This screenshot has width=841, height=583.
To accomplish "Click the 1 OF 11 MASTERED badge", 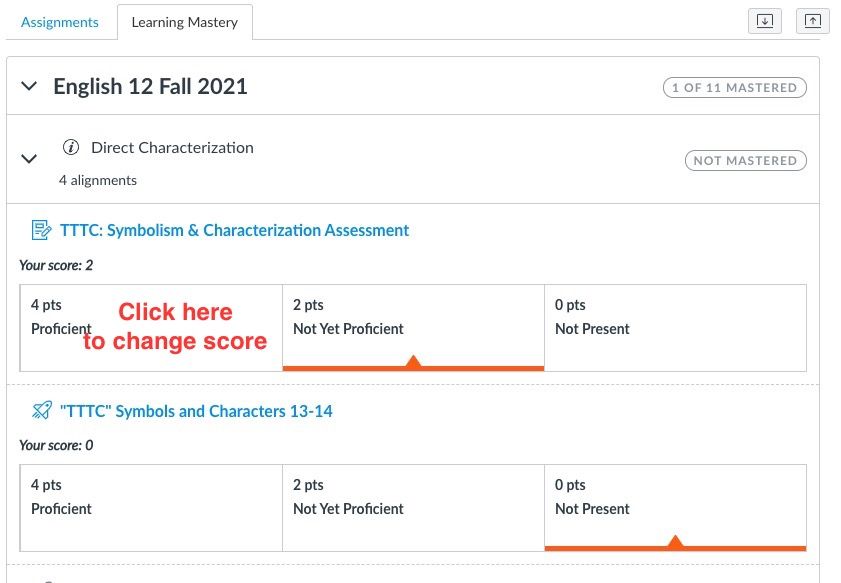I will pos(734,88).
